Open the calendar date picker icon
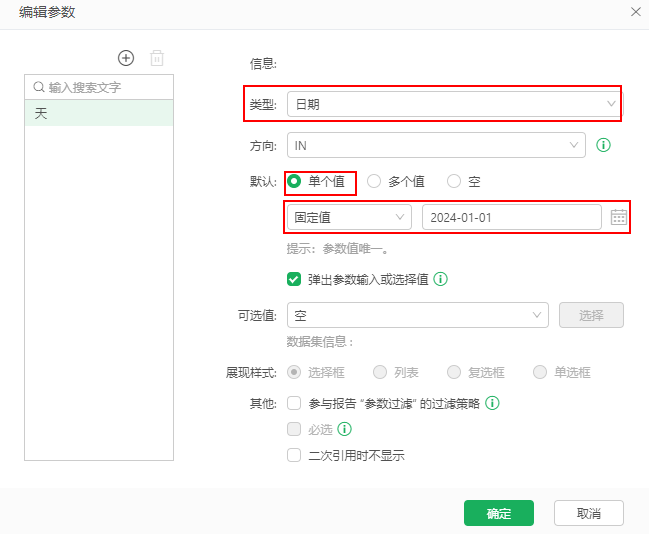The height and width of the screenshot is (534, 649). click(618, 217)
